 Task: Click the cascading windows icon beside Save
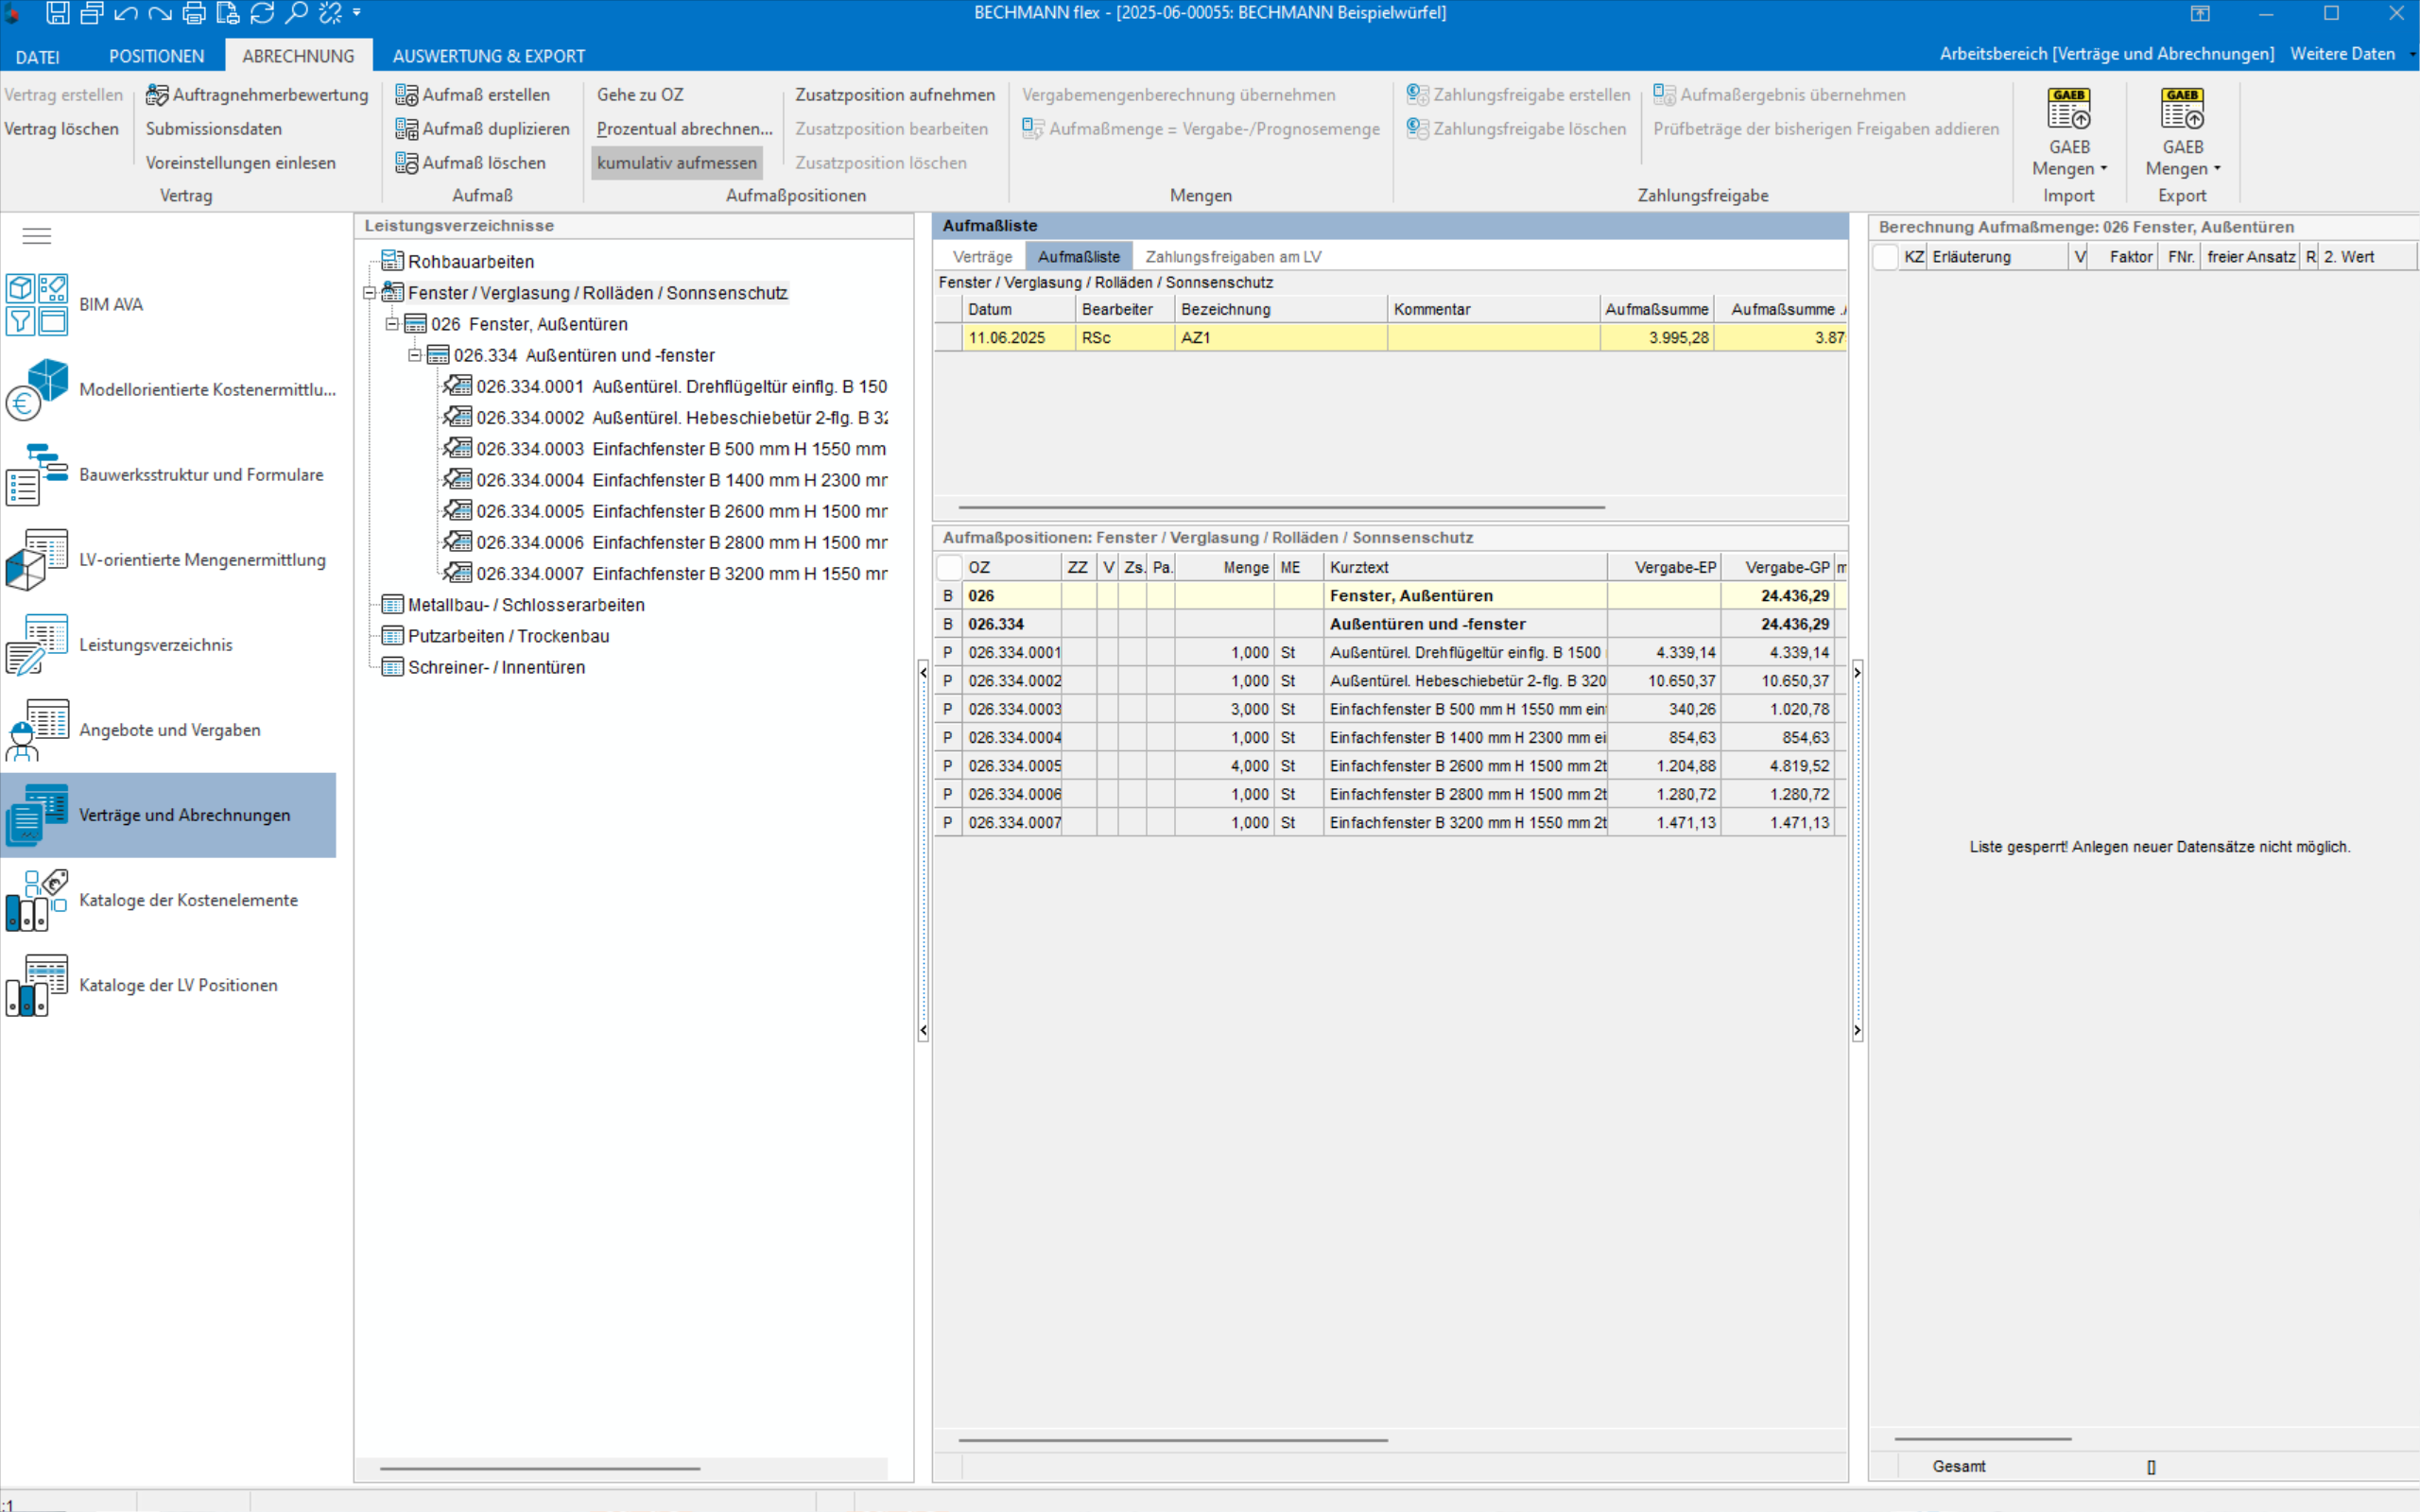(x=92, y=13)
